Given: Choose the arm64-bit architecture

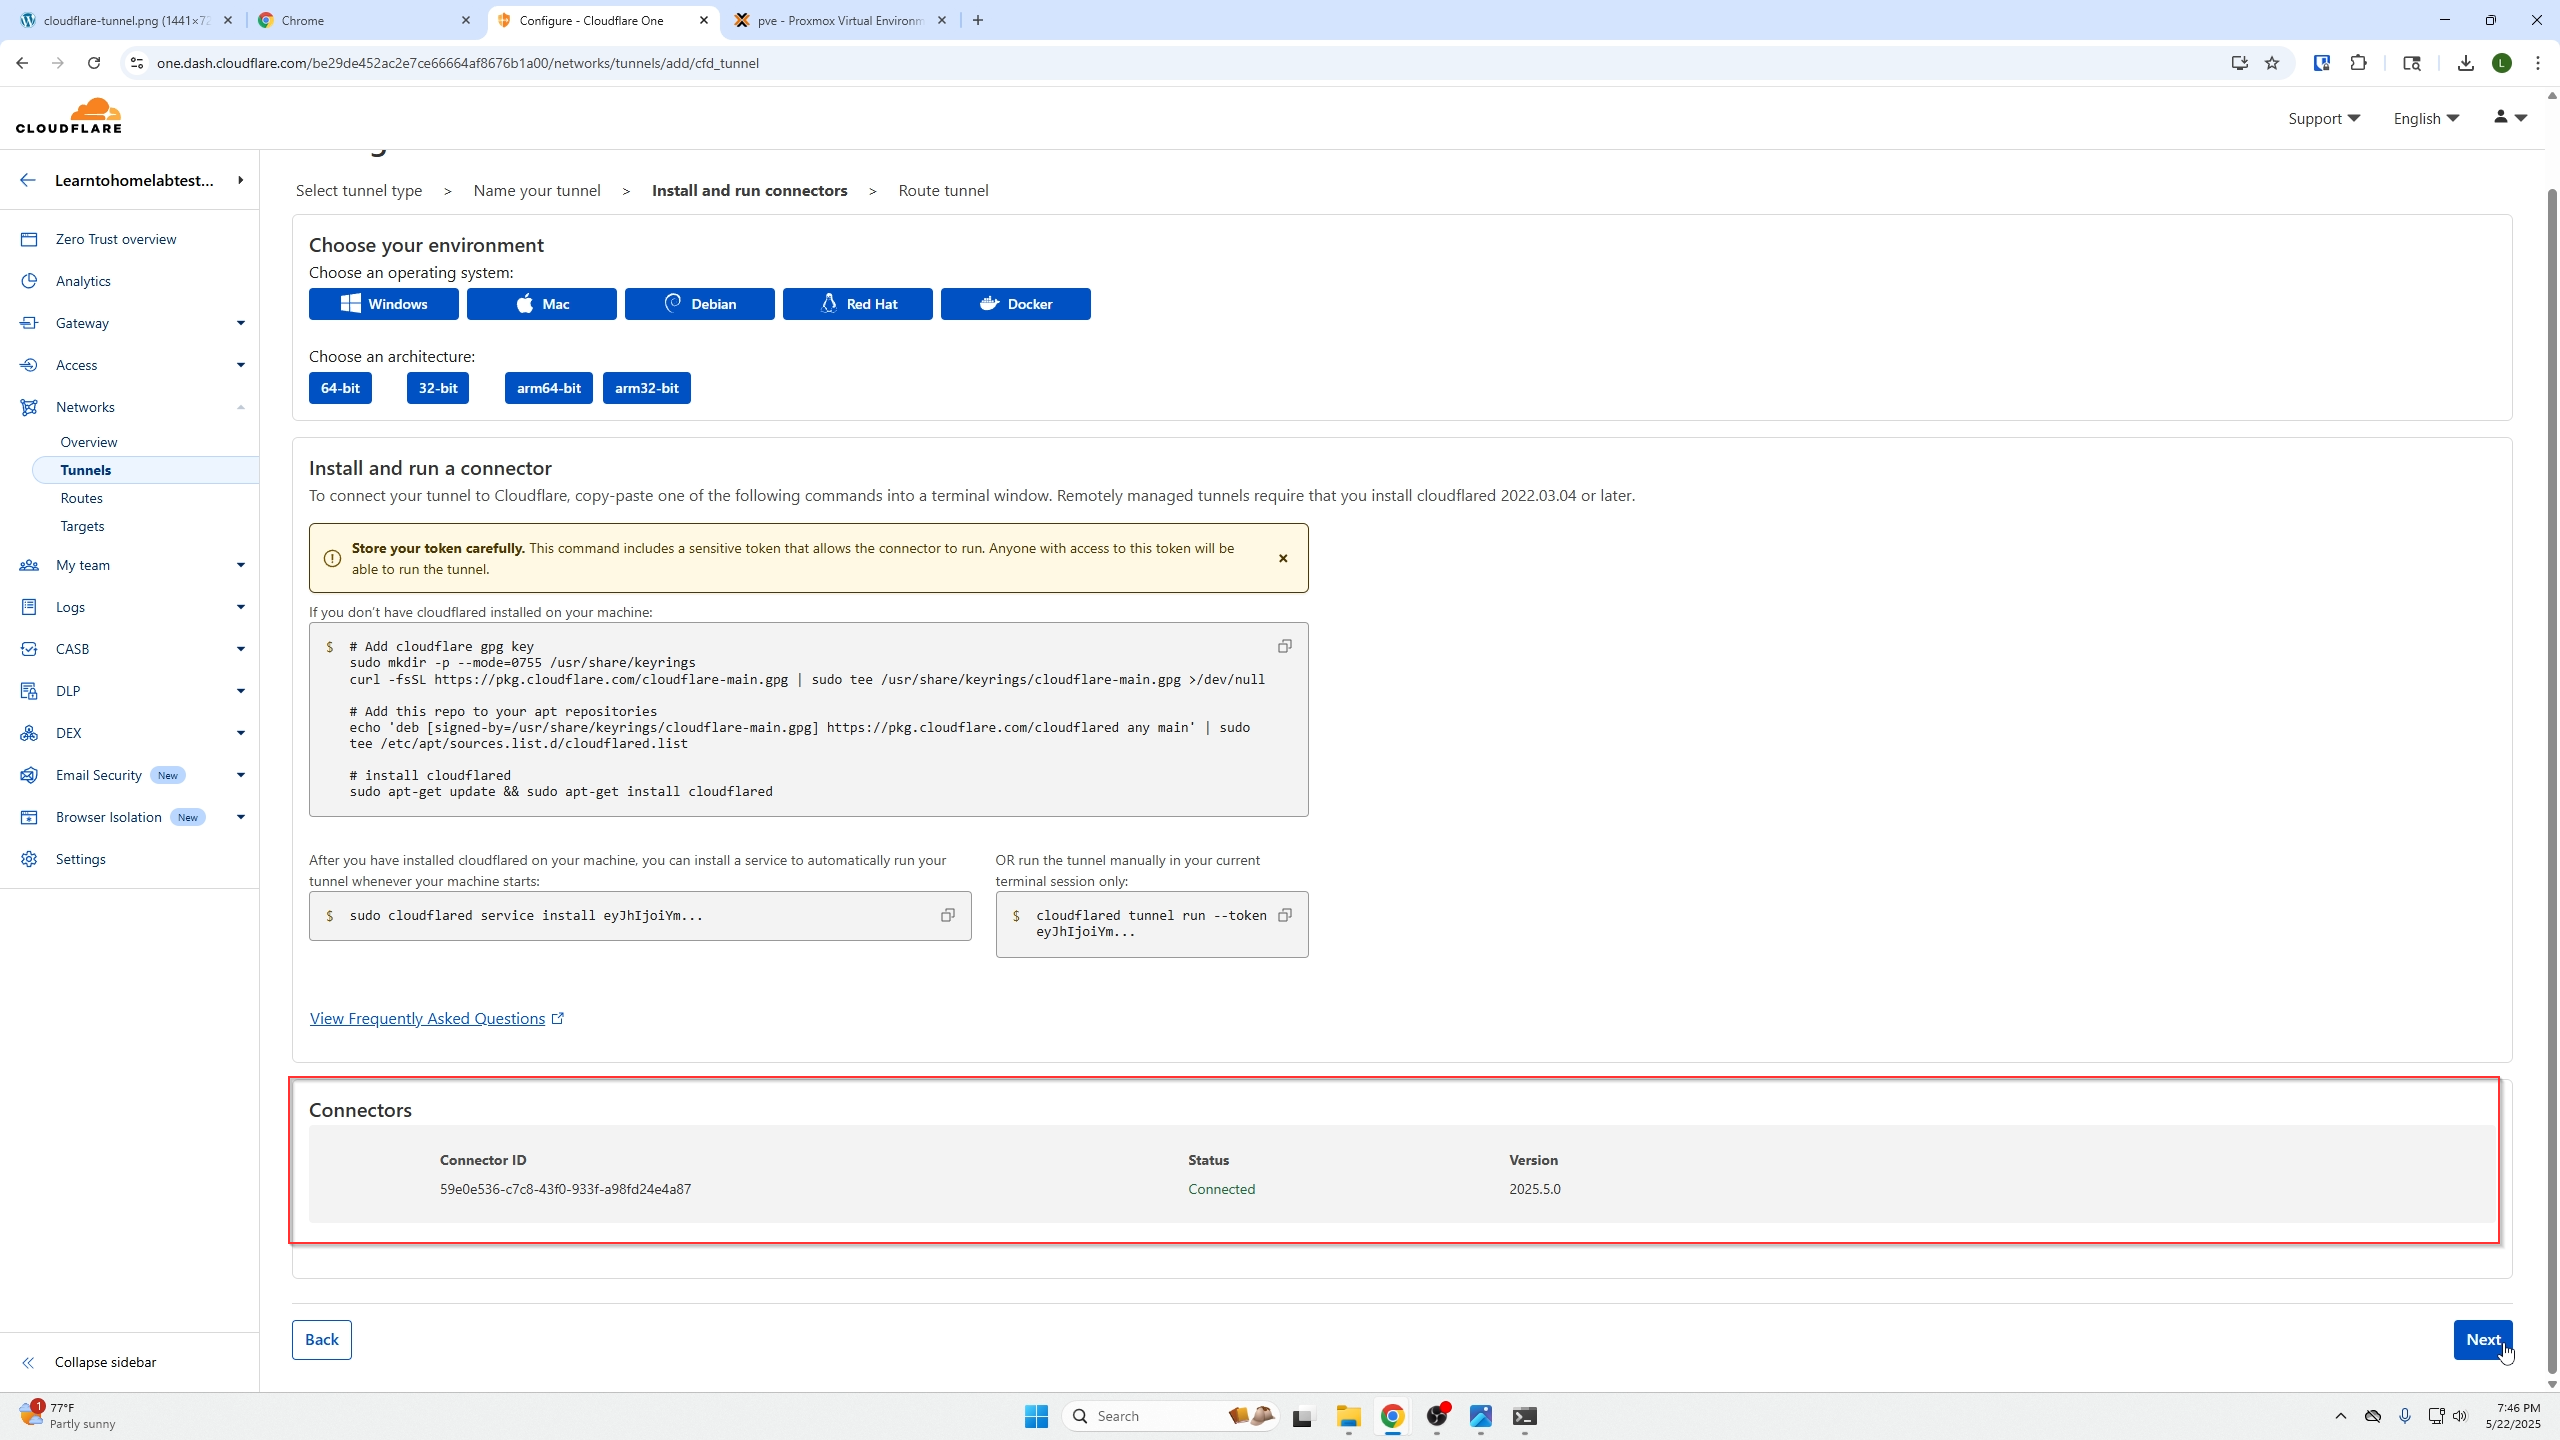Looking at the screenshot, I should 548,388.
